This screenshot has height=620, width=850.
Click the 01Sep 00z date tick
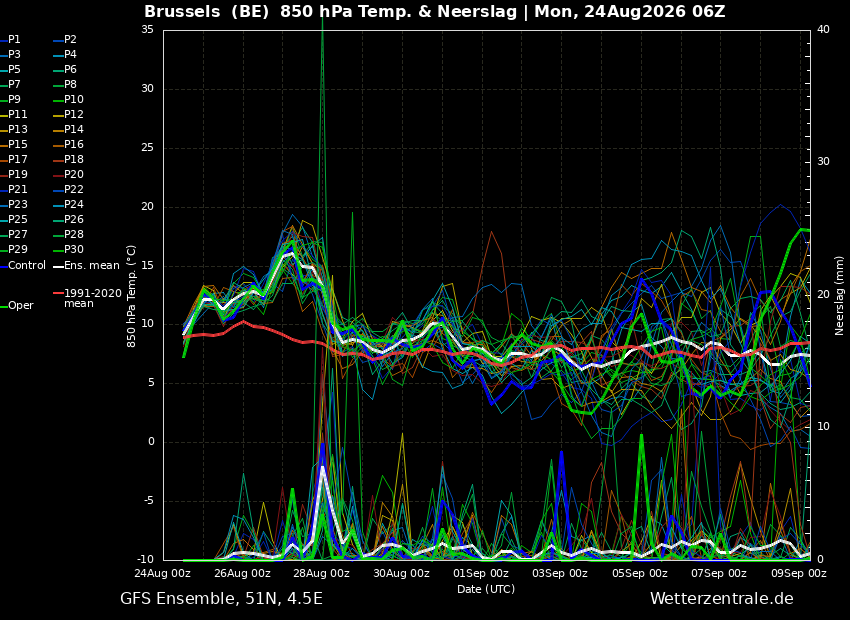pyautogui.click(x=481, y=573)
